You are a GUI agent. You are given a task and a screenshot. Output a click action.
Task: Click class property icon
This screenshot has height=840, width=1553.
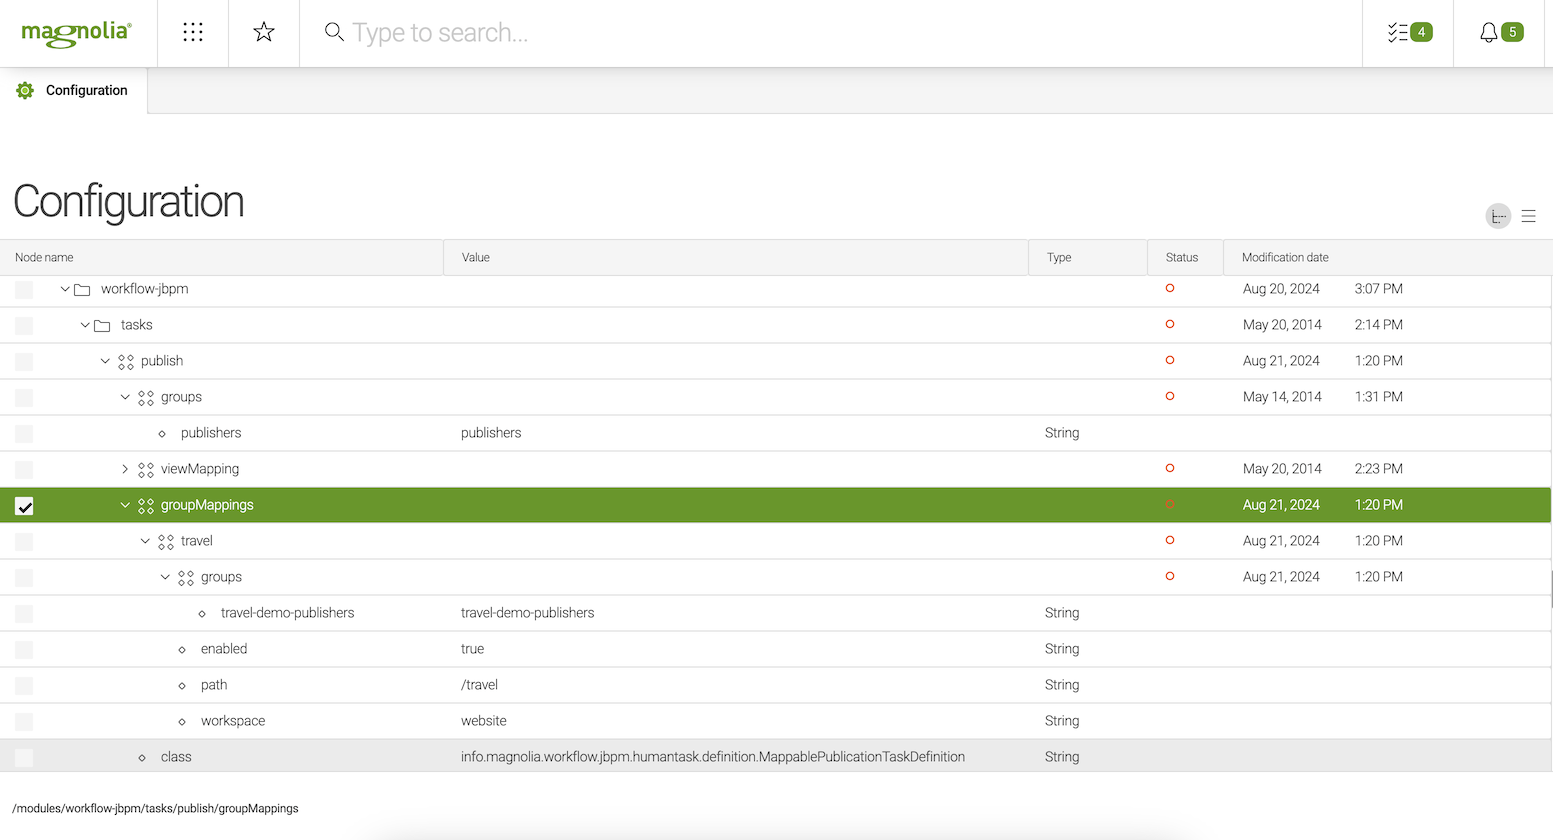(142, 758)
